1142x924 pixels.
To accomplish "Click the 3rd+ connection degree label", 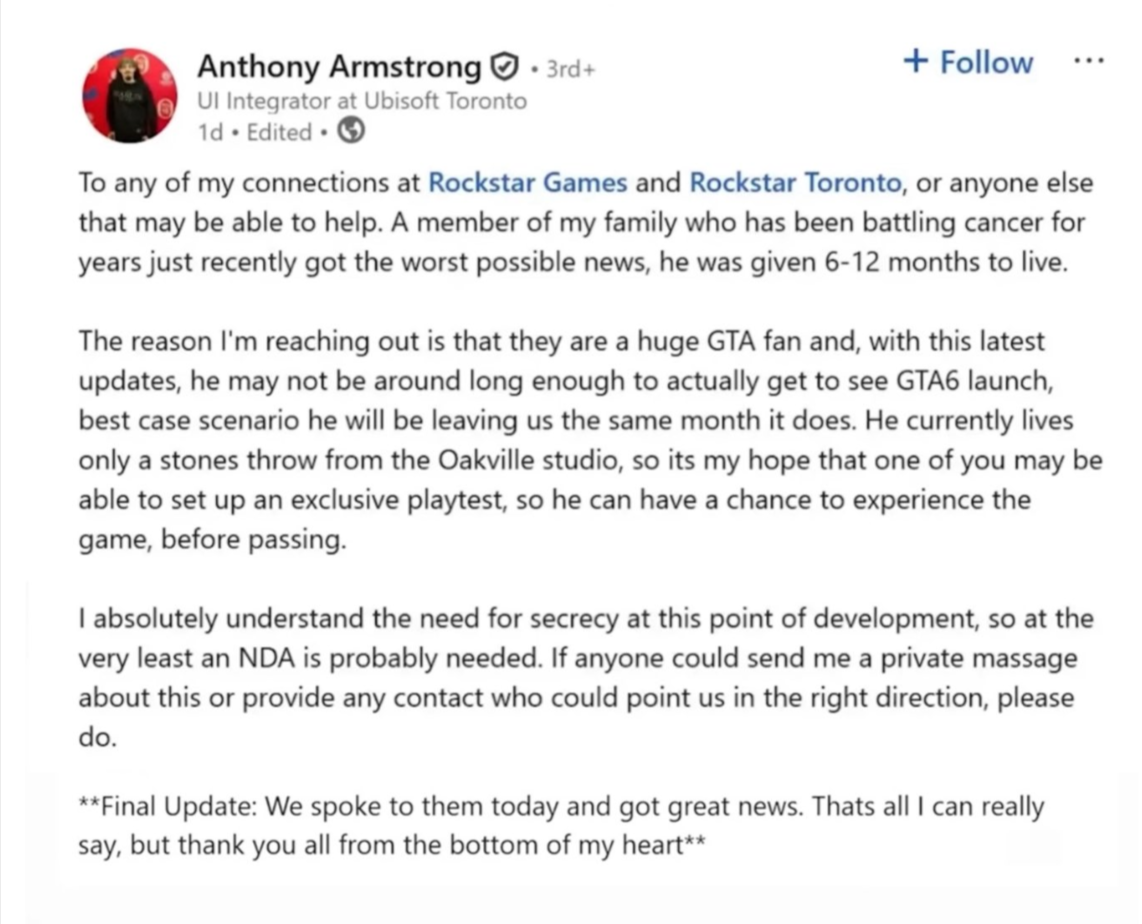I will click(x=571, y=70).
